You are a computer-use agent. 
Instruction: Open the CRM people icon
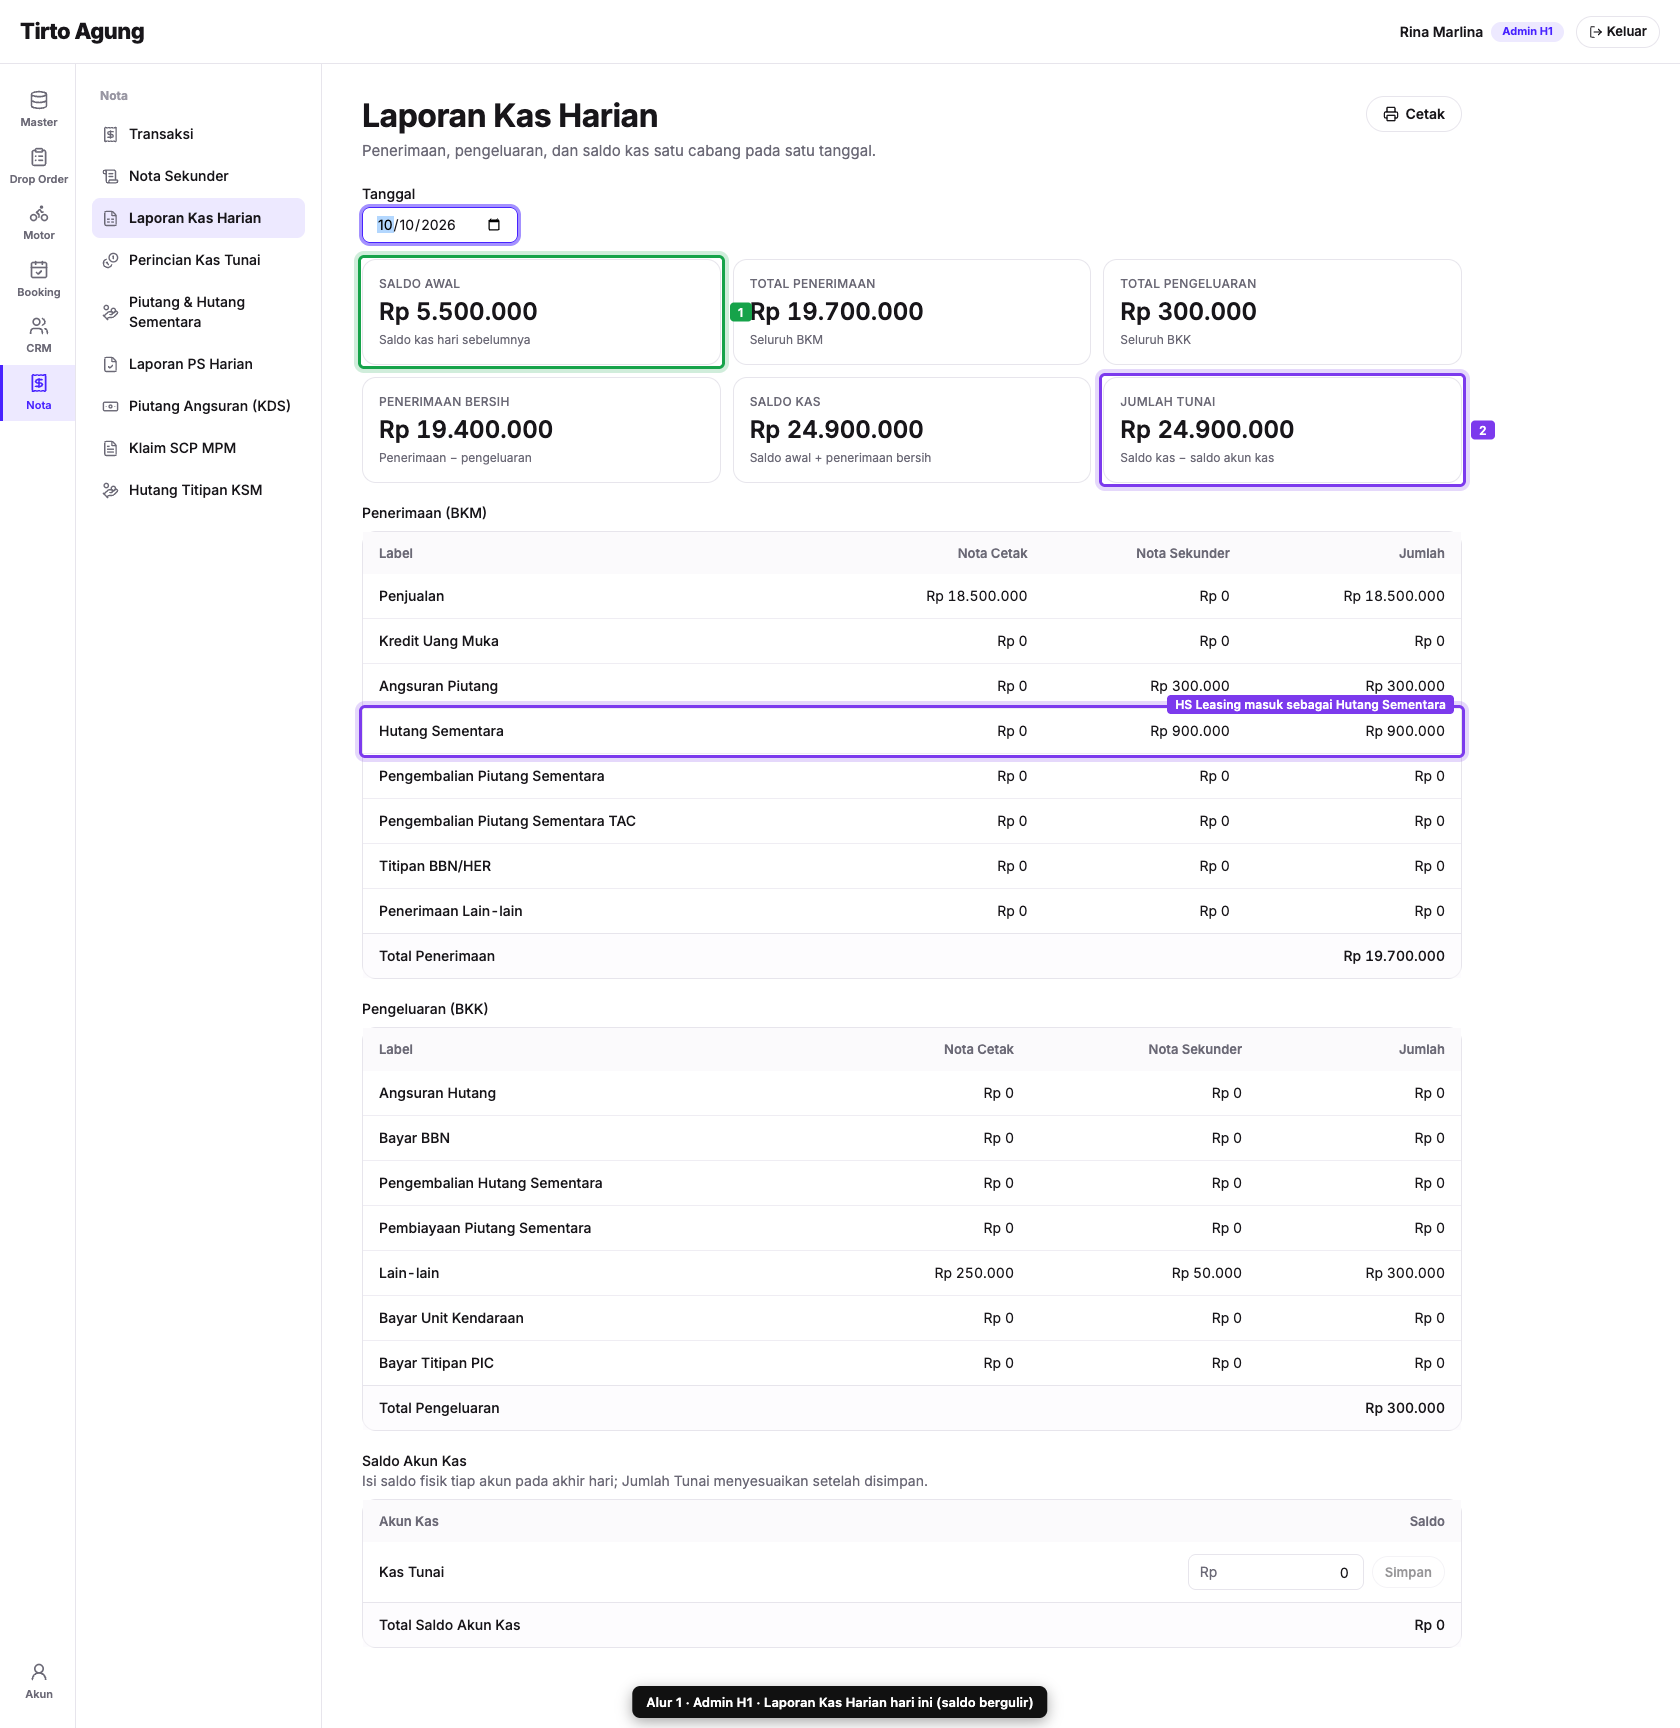click(x=39, y=326)
